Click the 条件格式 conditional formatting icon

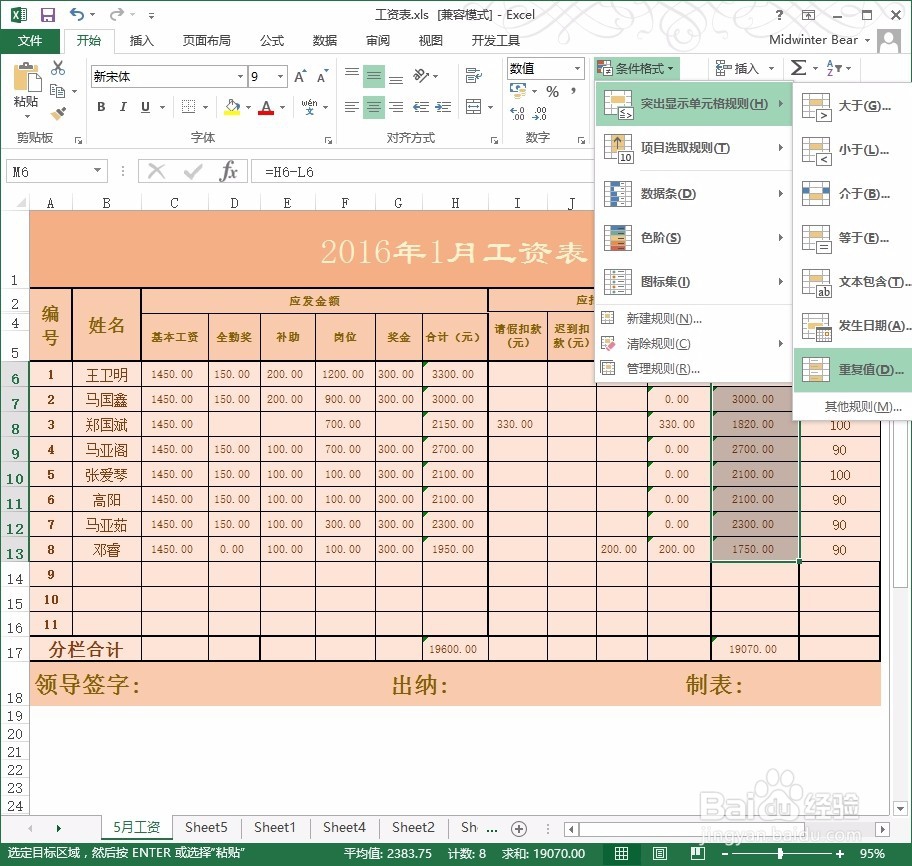[636, 68]
